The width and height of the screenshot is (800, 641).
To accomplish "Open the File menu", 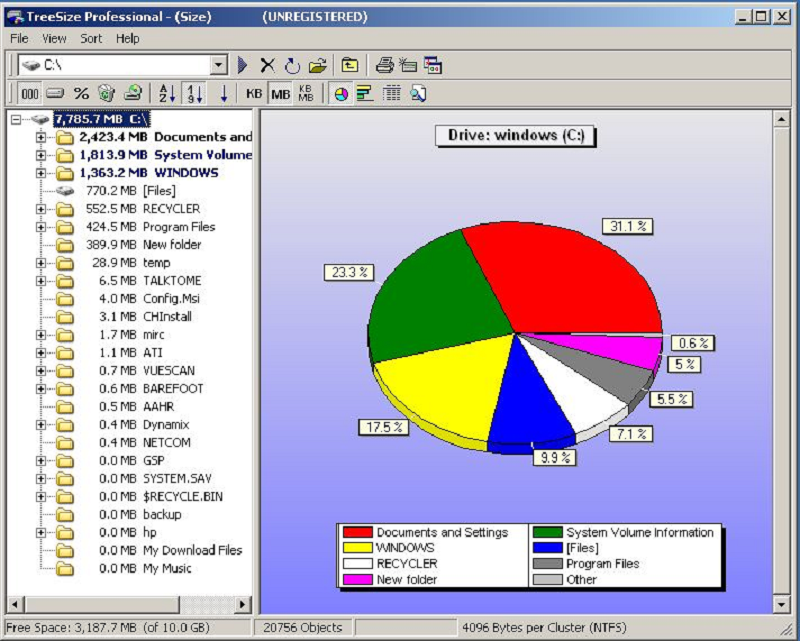I will coord(20,38).
